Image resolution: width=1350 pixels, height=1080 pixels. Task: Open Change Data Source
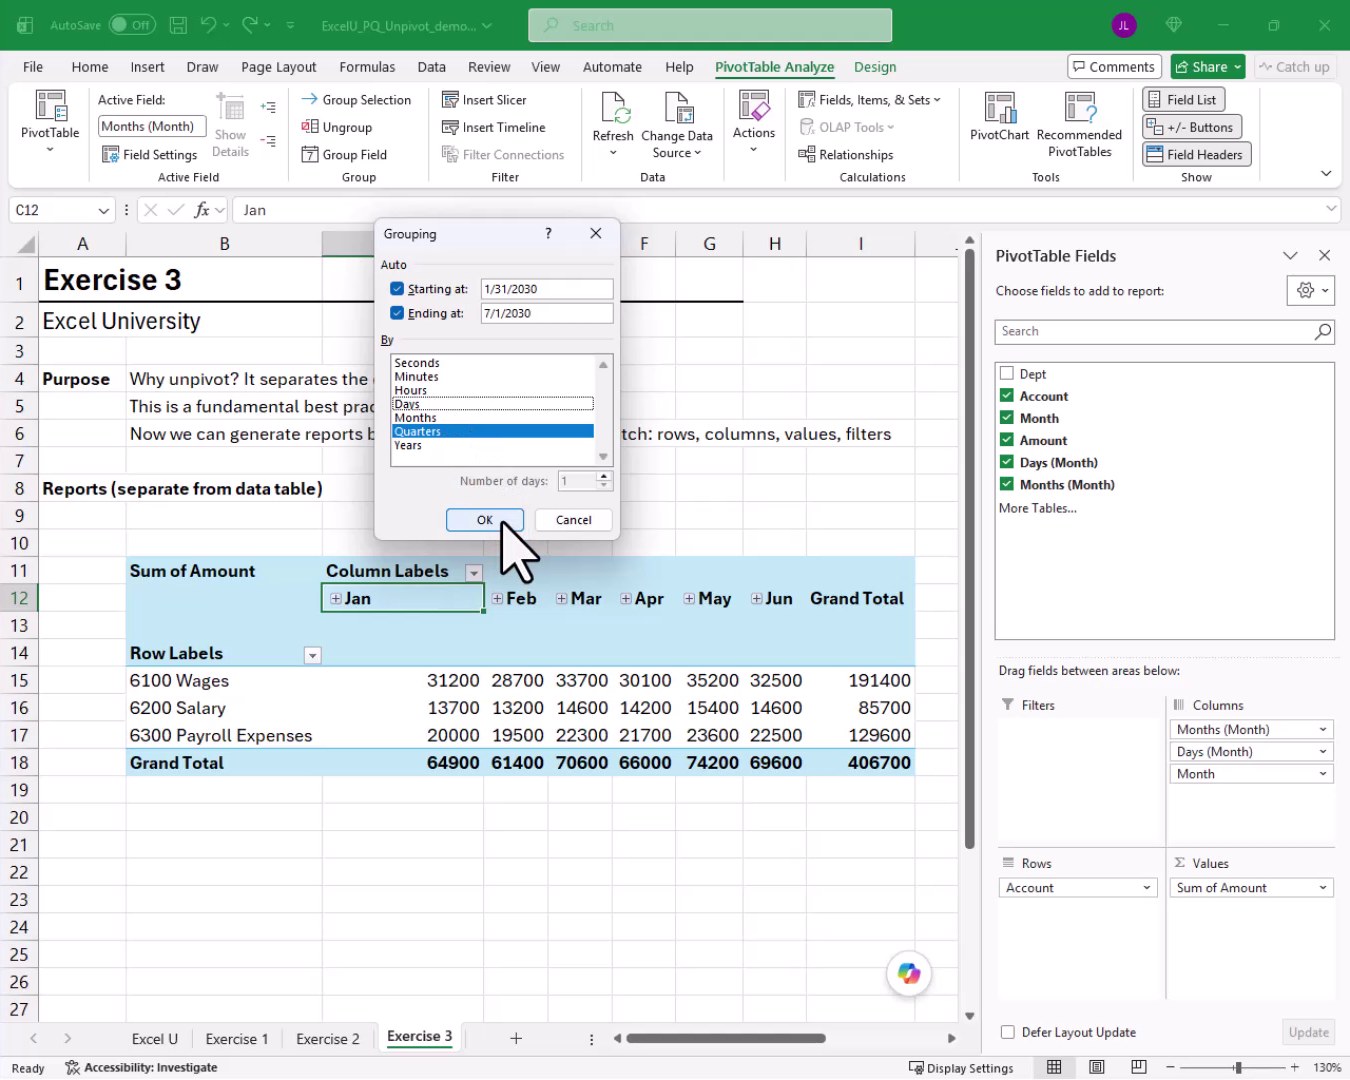677,123
